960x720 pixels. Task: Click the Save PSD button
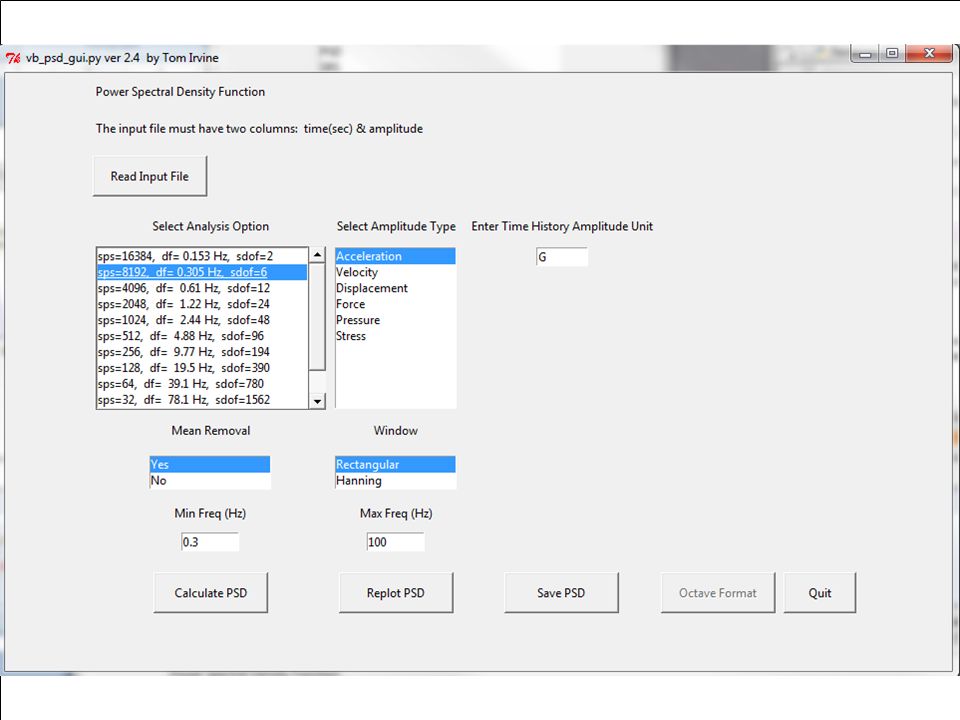click(x=561, y=593)
